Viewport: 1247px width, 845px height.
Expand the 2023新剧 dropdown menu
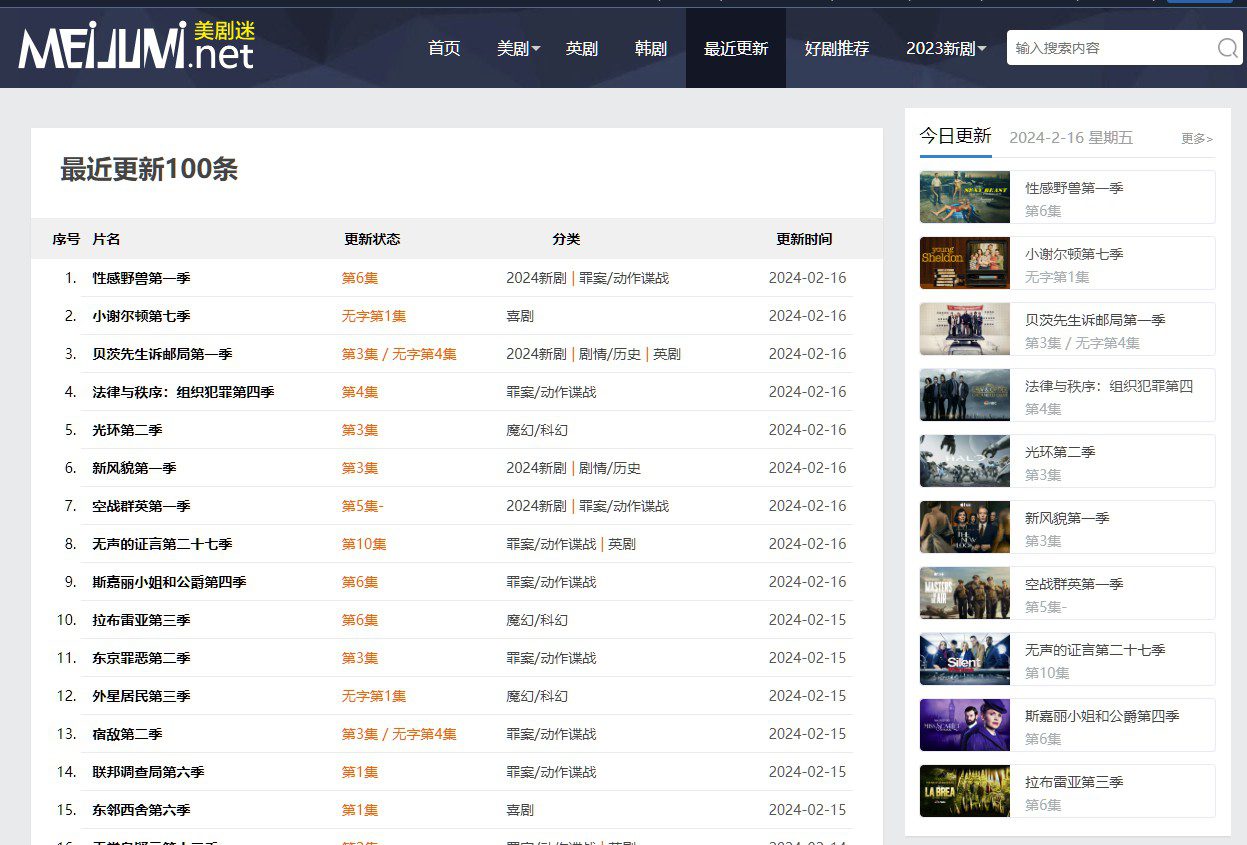coord(945,48)
